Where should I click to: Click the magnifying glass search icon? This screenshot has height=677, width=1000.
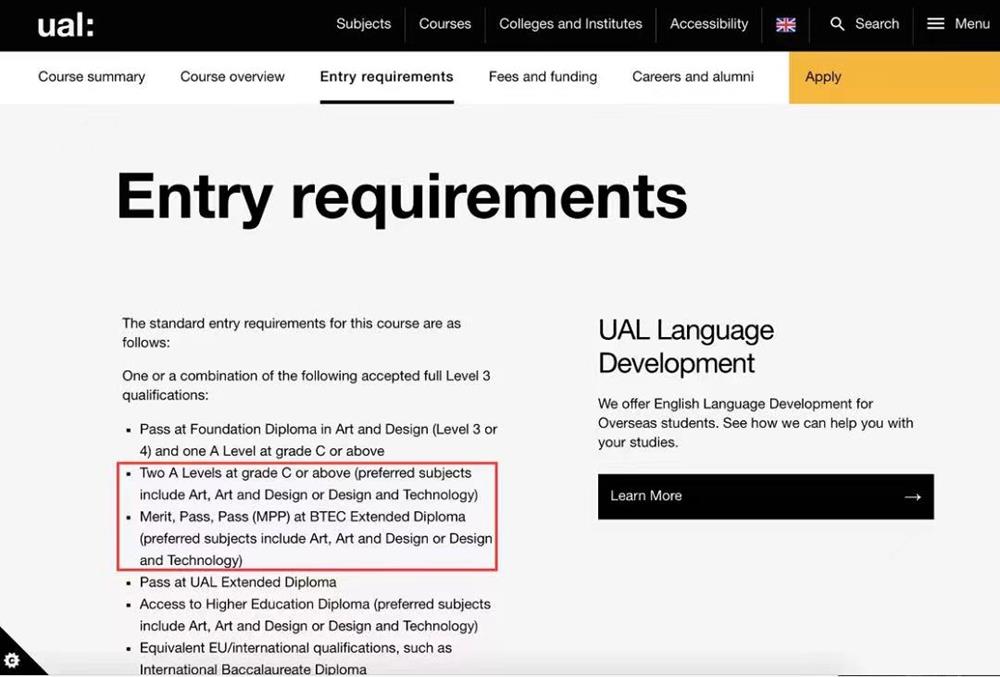[x=838, y=24]
